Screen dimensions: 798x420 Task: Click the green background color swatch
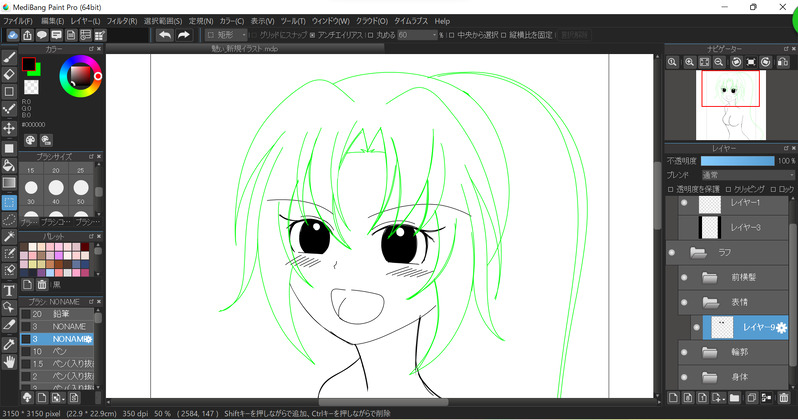(x=37, y=72)
